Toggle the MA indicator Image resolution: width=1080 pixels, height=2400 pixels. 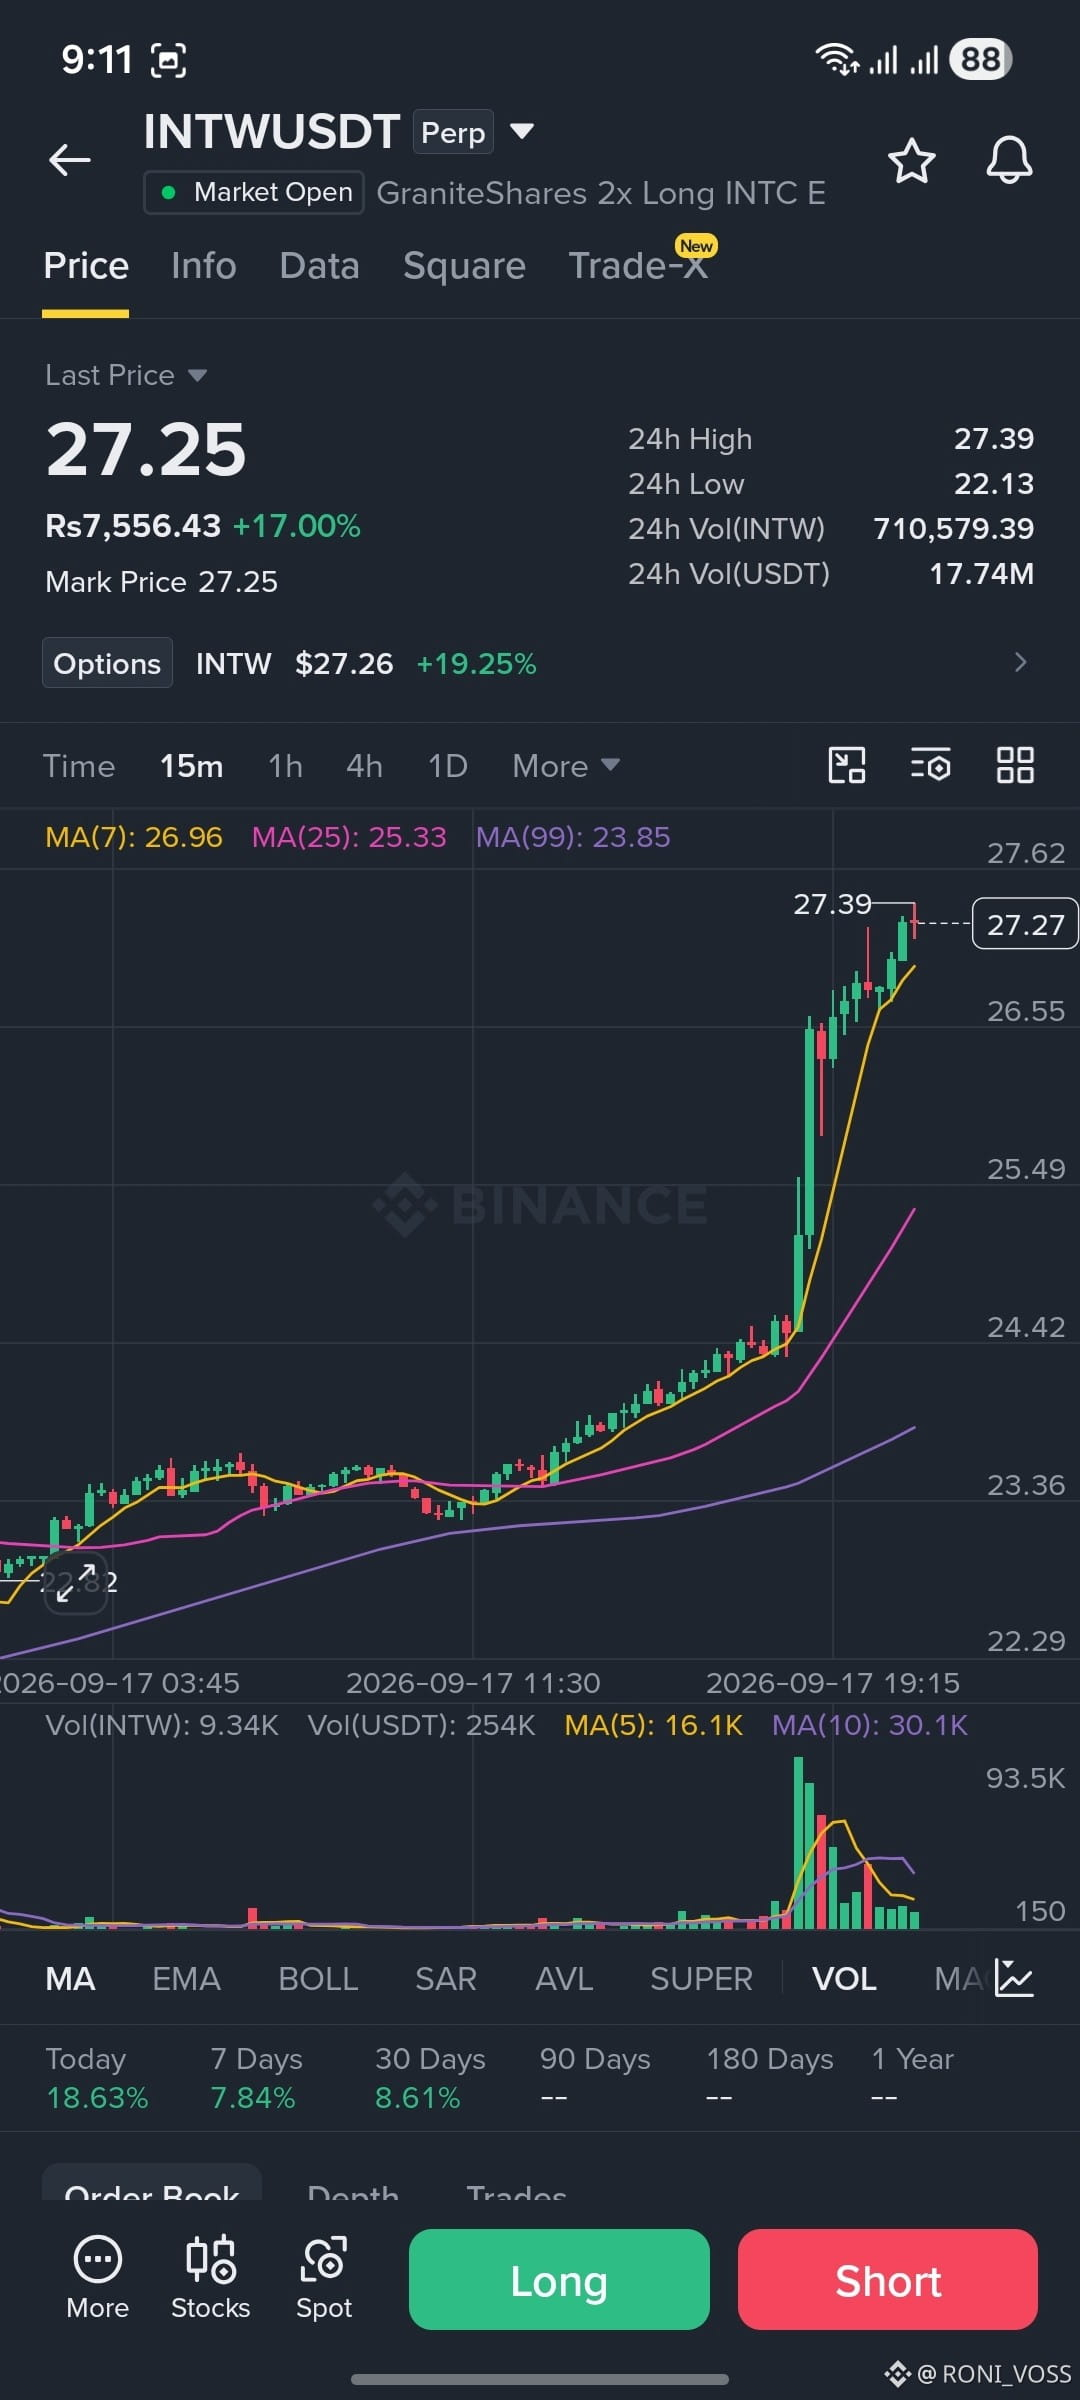pos(70,1979)
